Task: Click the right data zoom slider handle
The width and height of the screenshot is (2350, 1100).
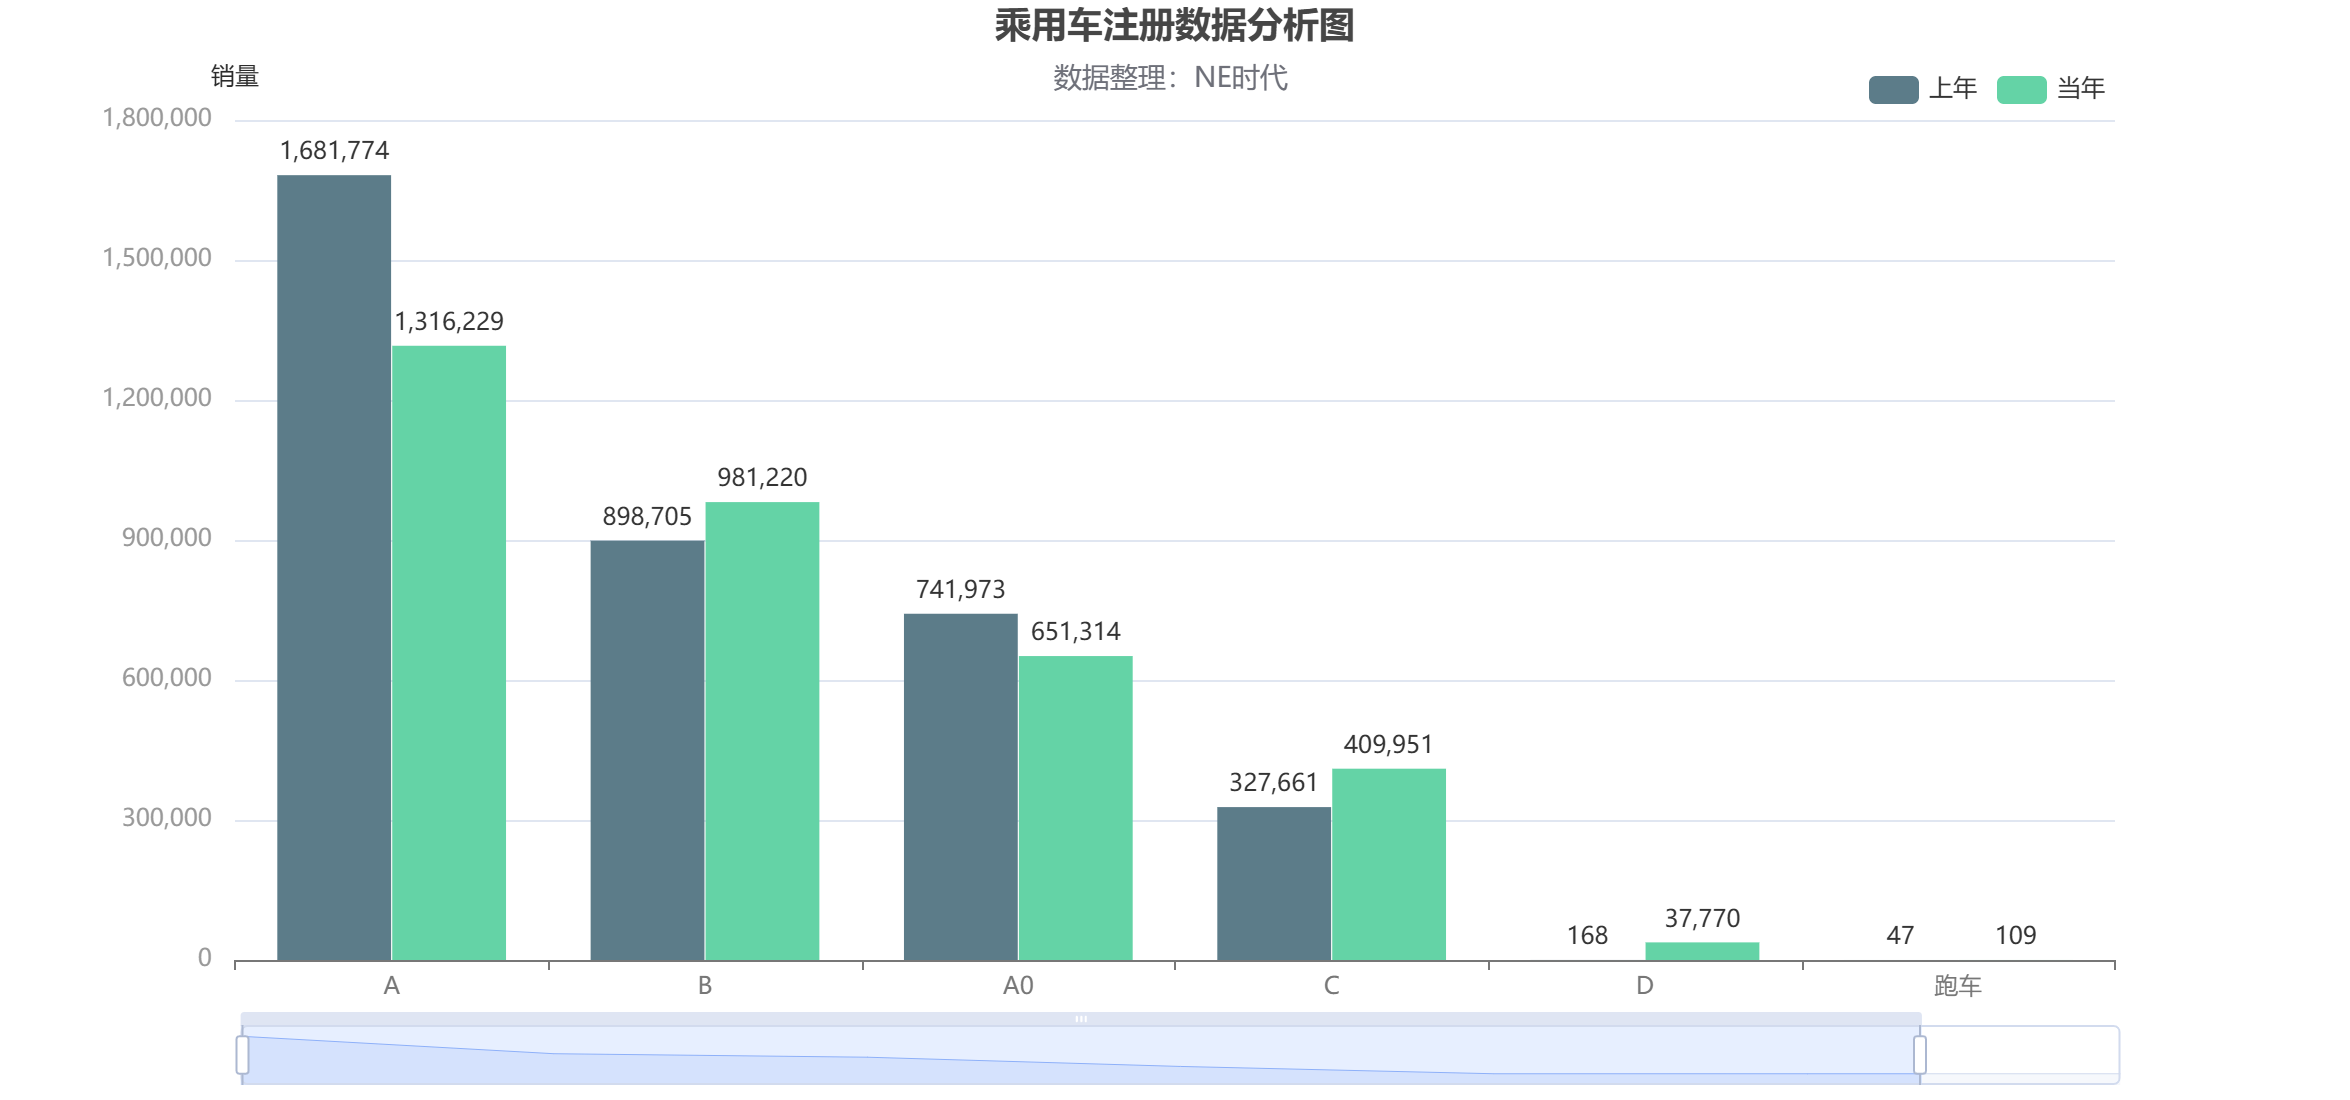Action: point(1919,1055)
